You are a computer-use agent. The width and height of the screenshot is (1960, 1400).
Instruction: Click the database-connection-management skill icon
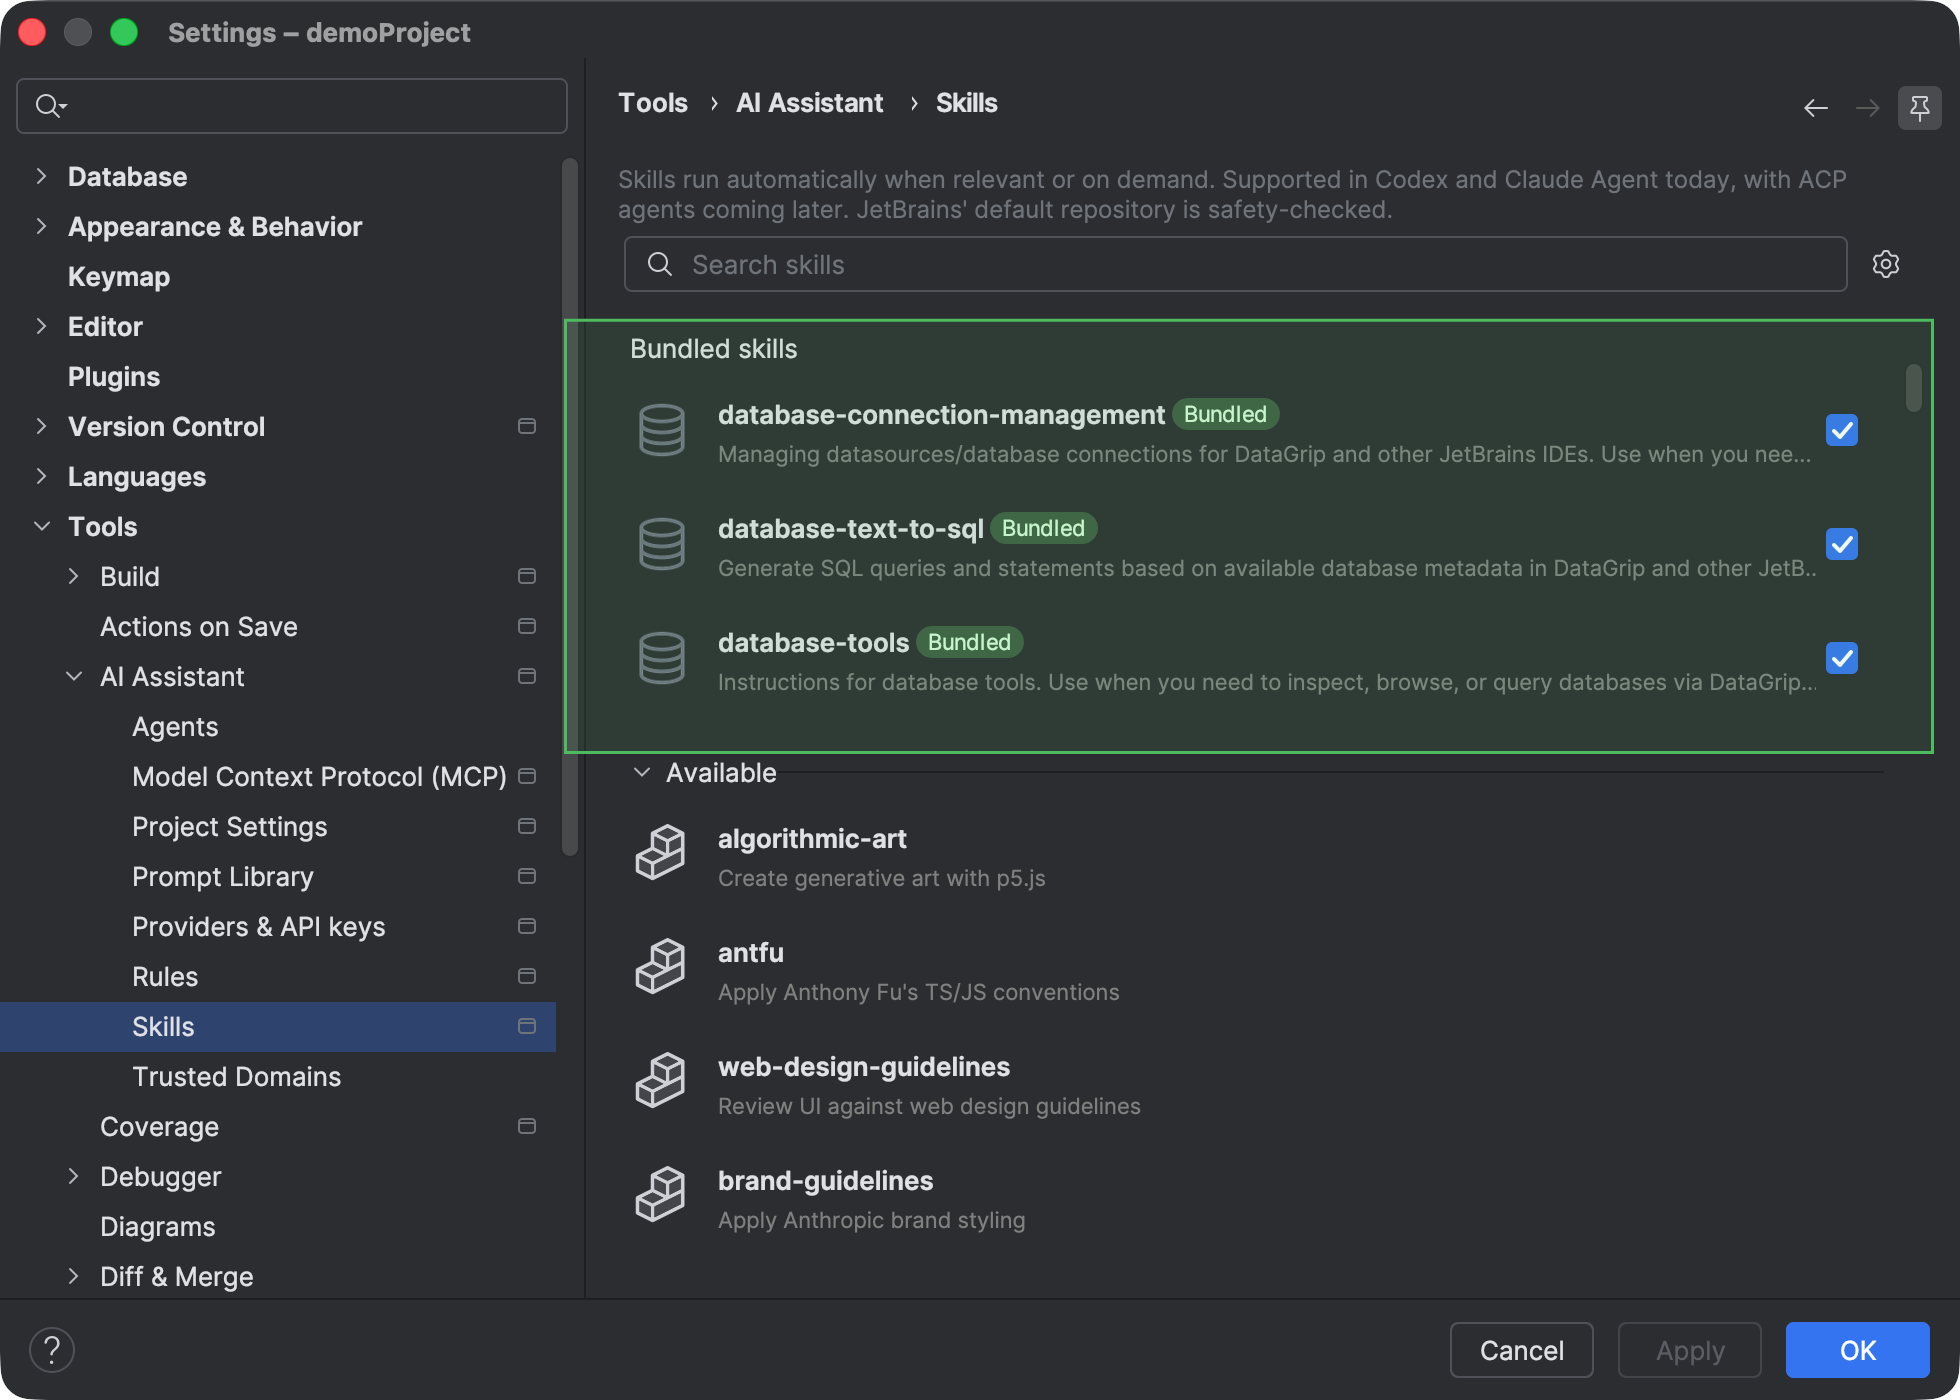click(661, 430)
